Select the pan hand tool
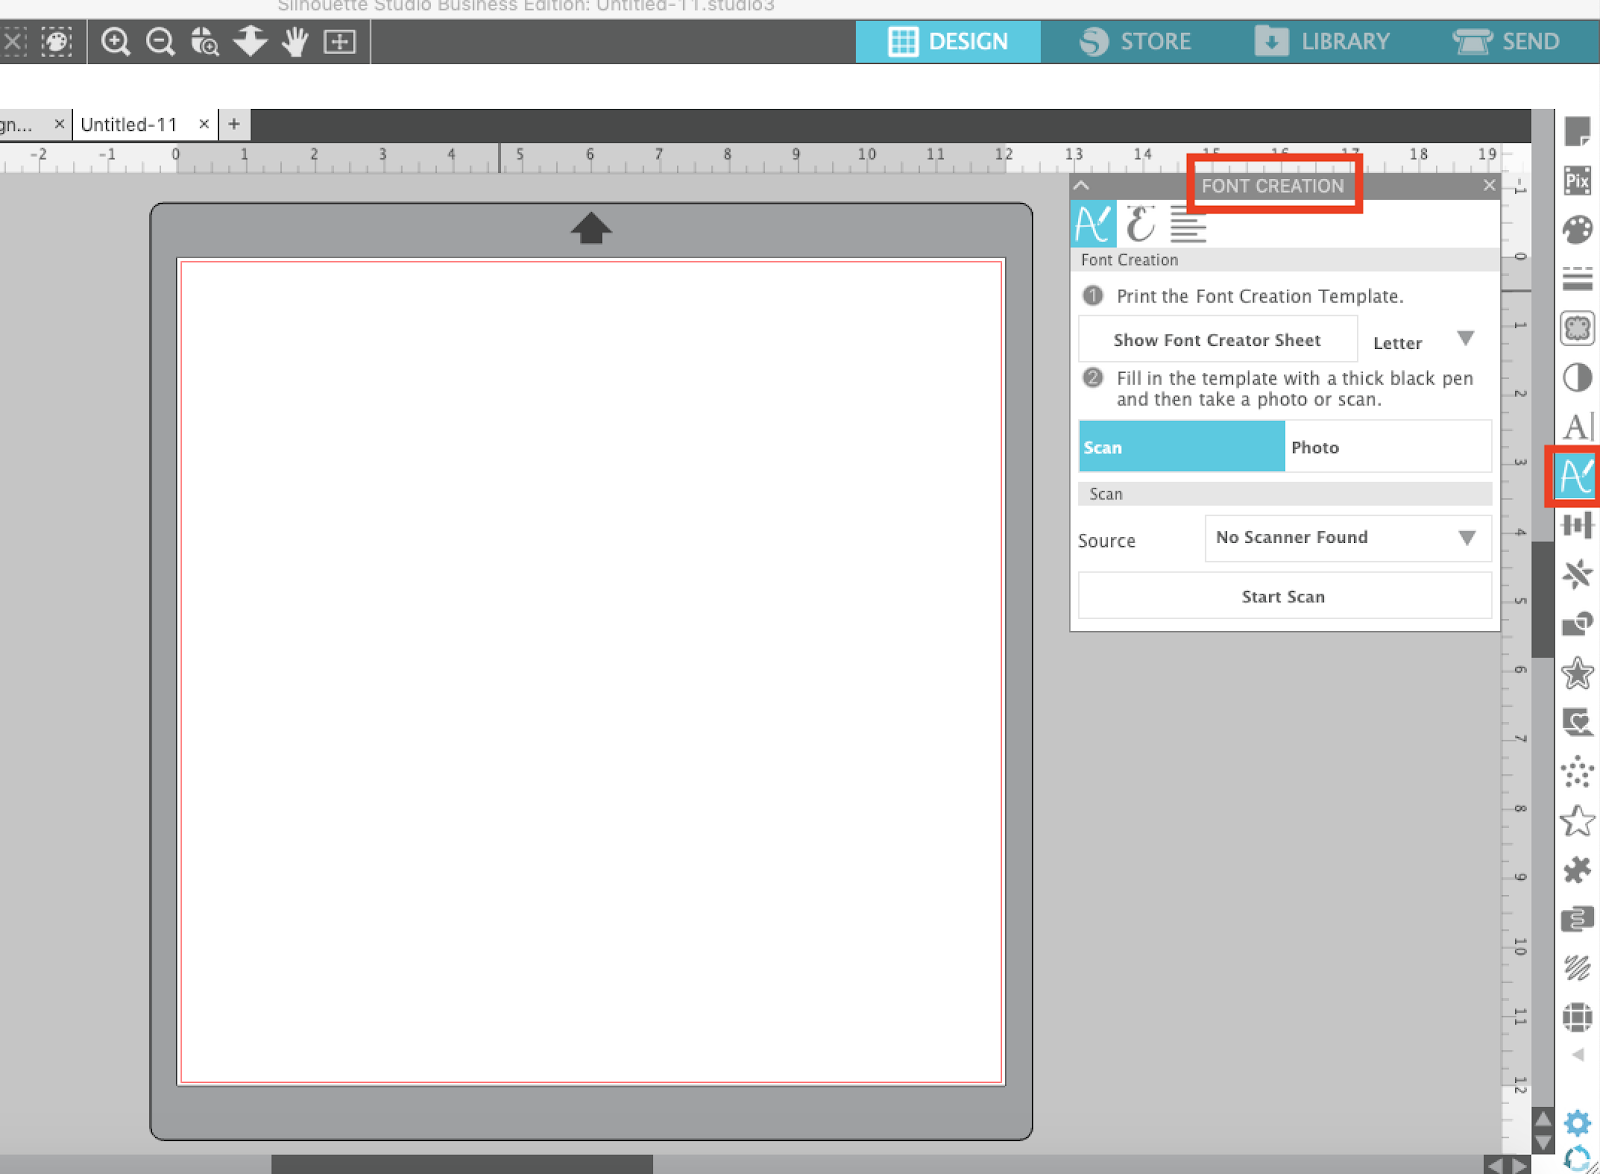 pyautogui.click(x=295, y=42)
